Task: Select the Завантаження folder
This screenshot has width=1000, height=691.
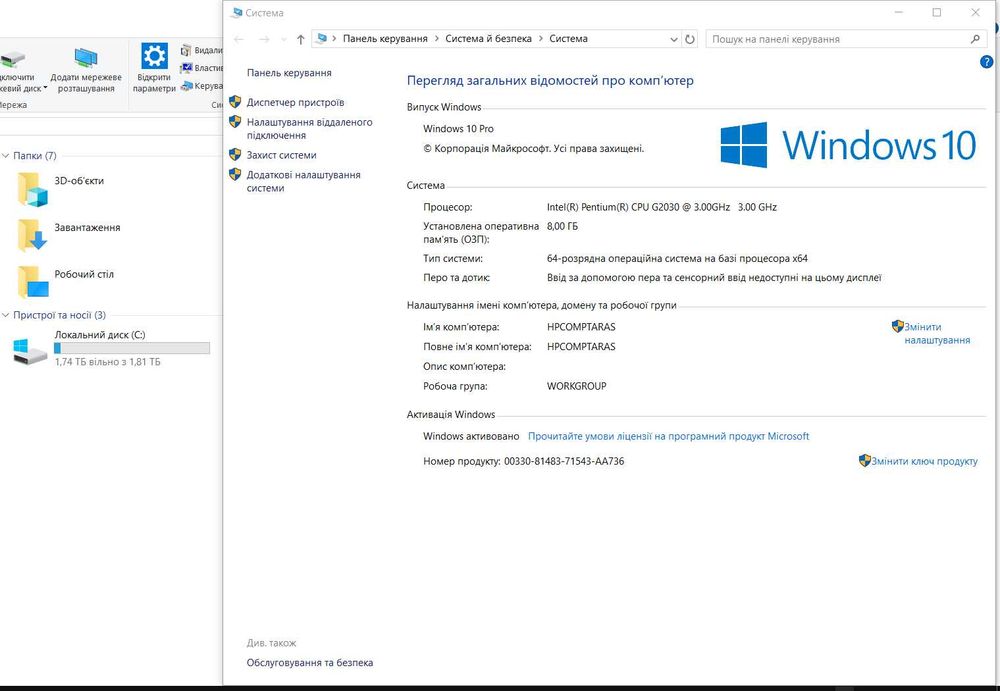Action: tap(68, 235)
